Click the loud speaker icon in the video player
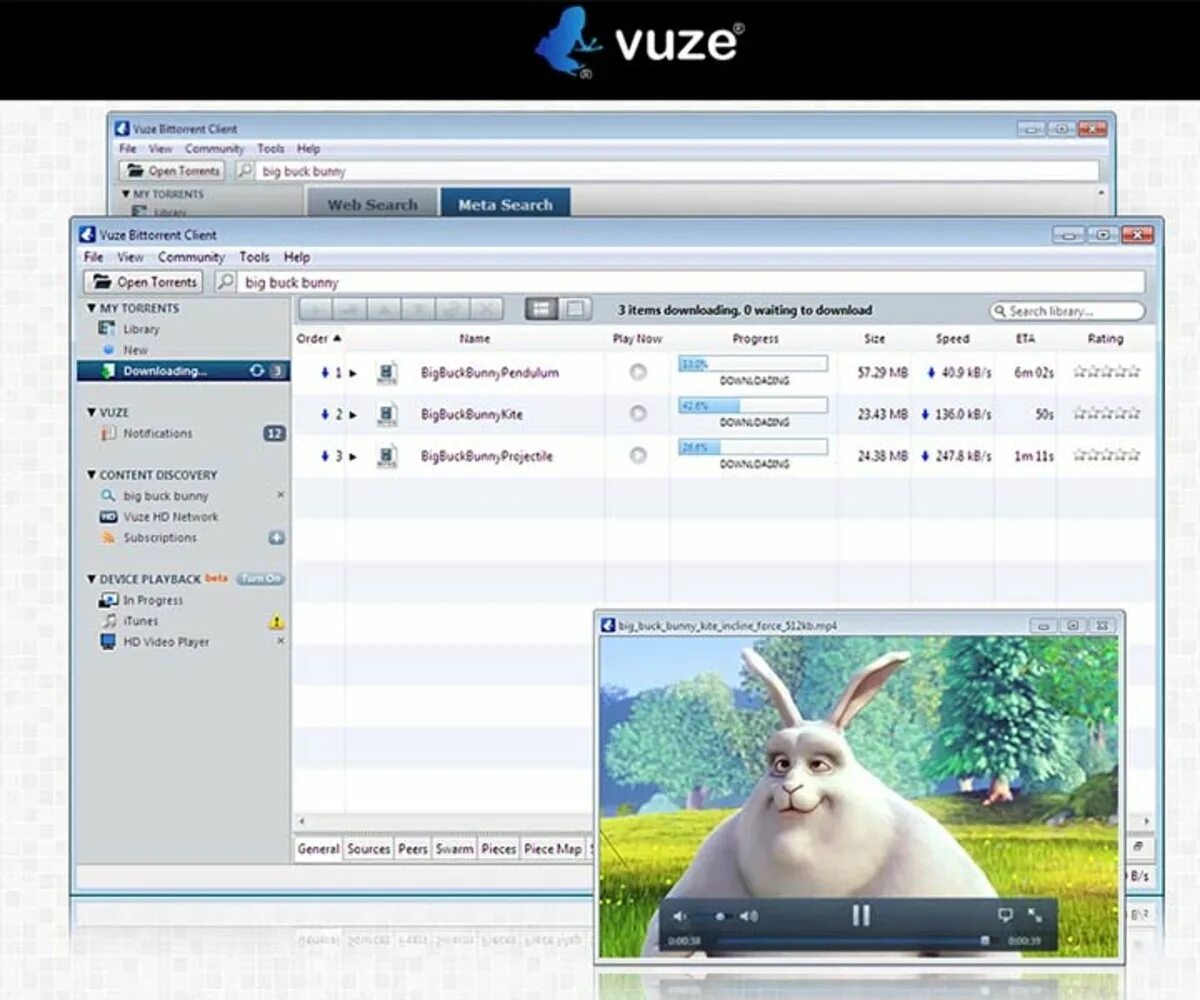This screenshot has width=1200, height=1000. [x=749, y=916]
